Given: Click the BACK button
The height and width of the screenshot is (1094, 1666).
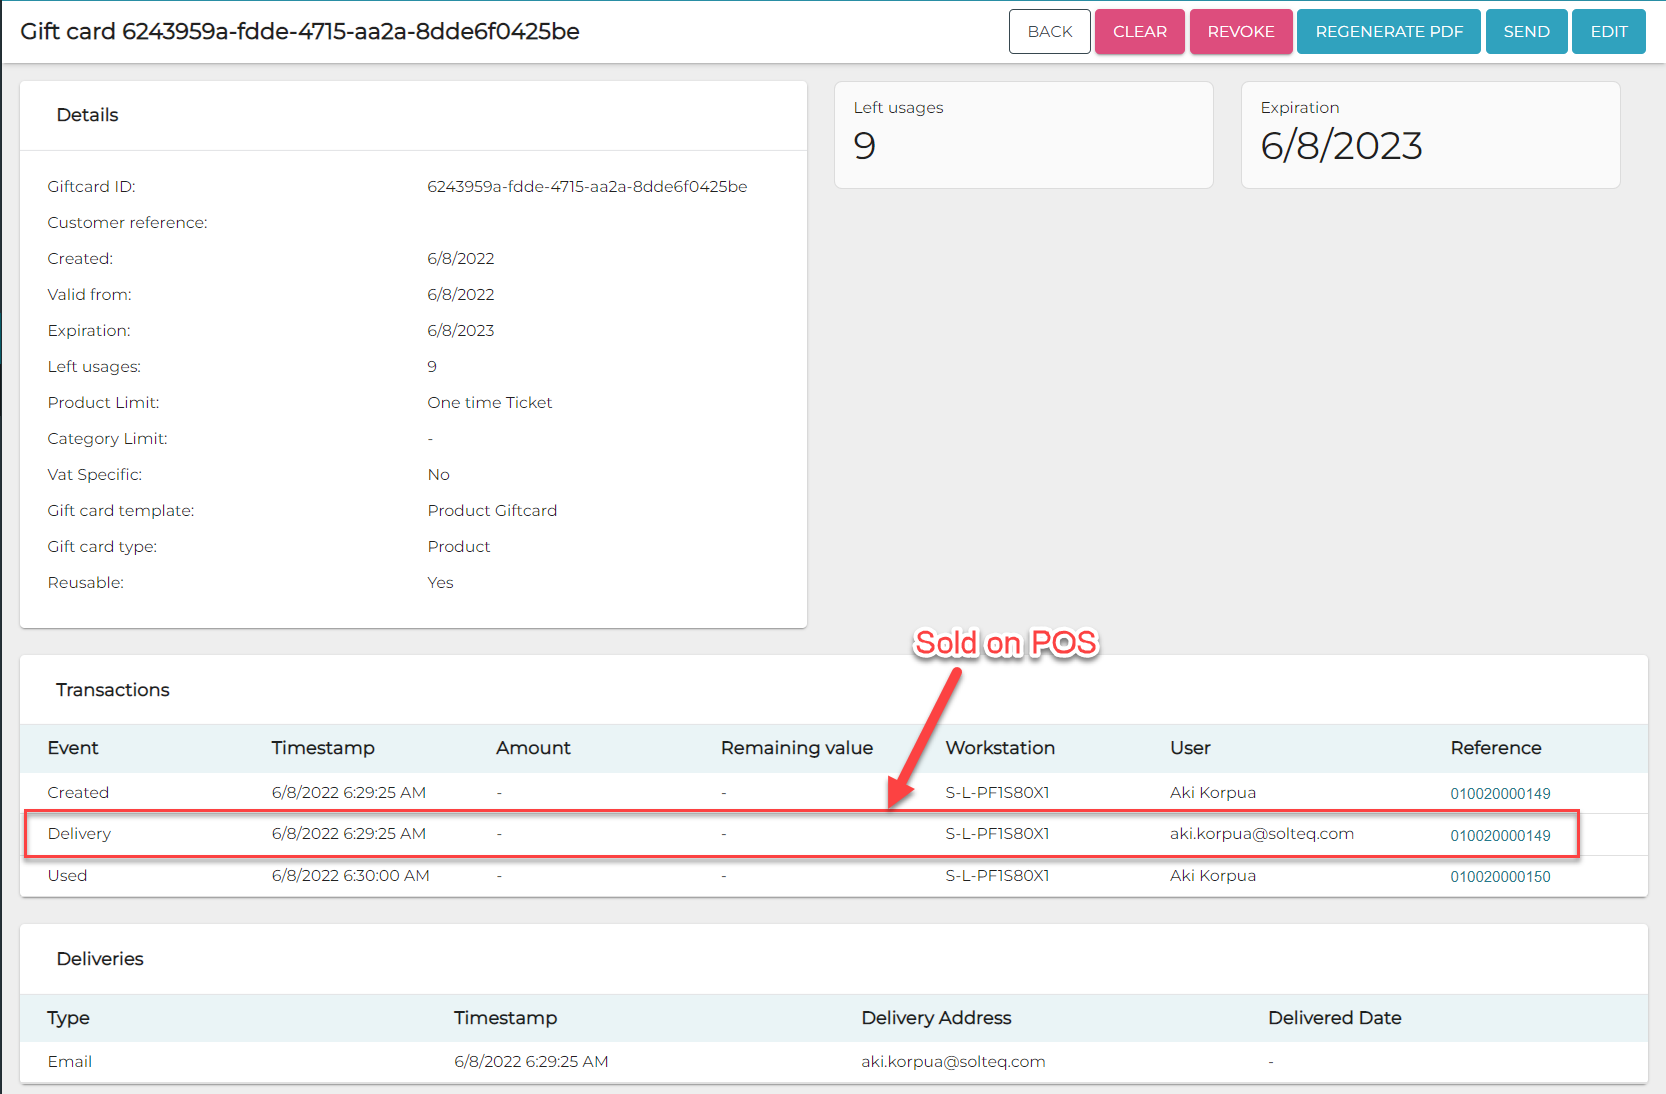Looking at the screenshot, I should (1049, 32).
